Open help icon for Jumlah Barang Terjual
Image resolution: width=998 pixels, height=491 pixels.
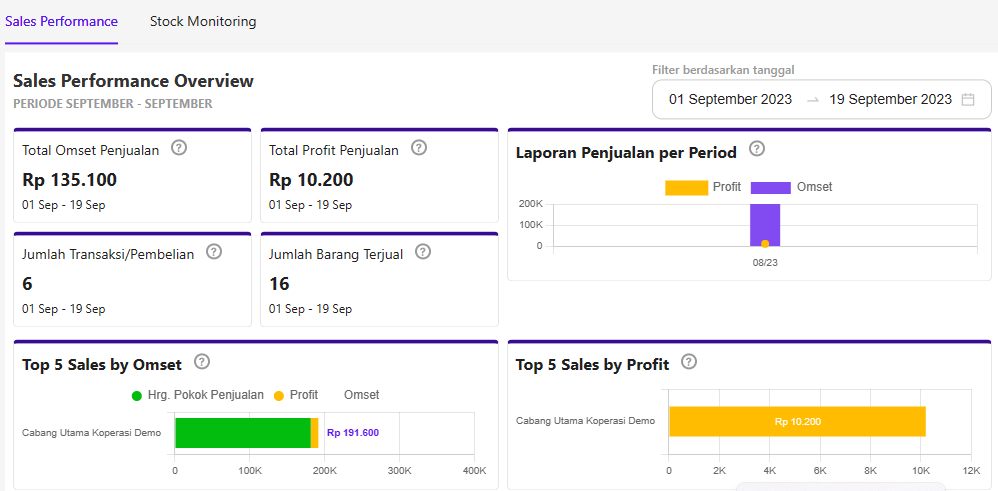pos(423,252)
